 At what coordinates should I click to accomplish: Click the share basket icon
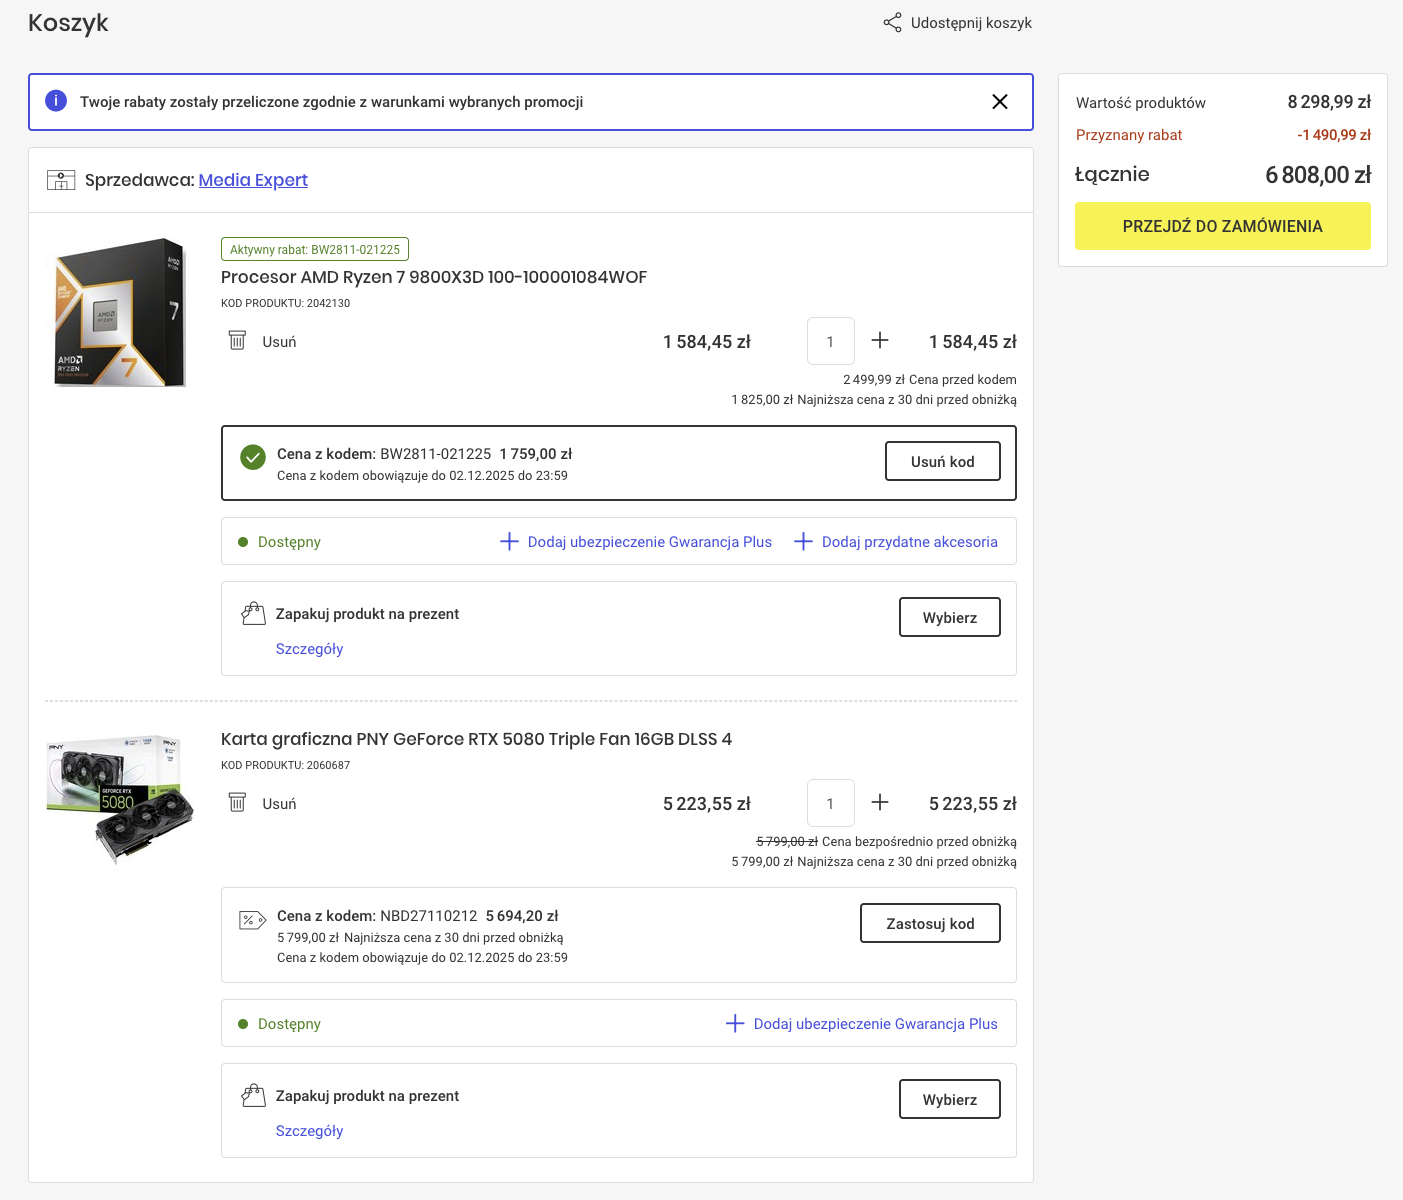[892, 23]
